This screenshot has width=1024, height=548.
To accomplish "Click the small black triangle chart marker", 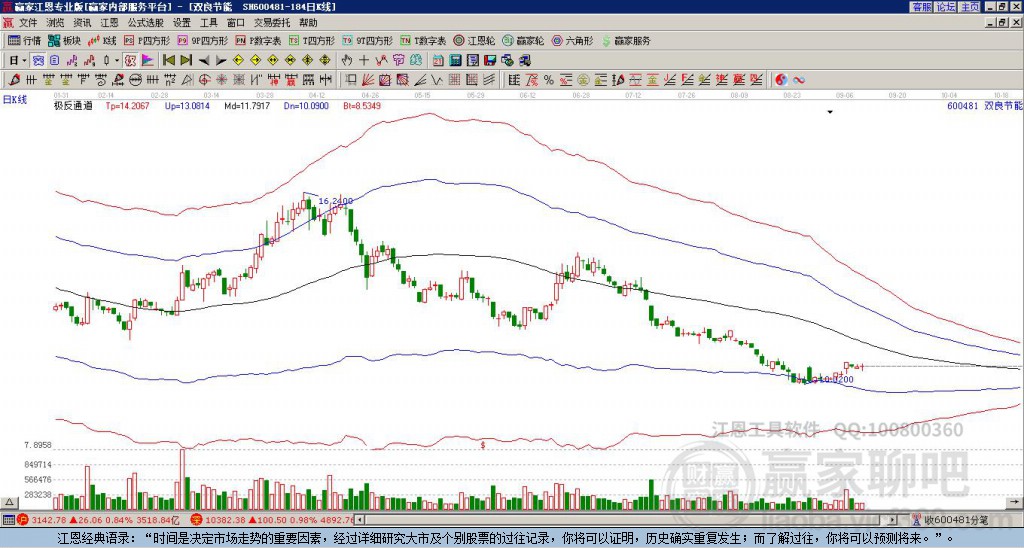I will (830, 112).
